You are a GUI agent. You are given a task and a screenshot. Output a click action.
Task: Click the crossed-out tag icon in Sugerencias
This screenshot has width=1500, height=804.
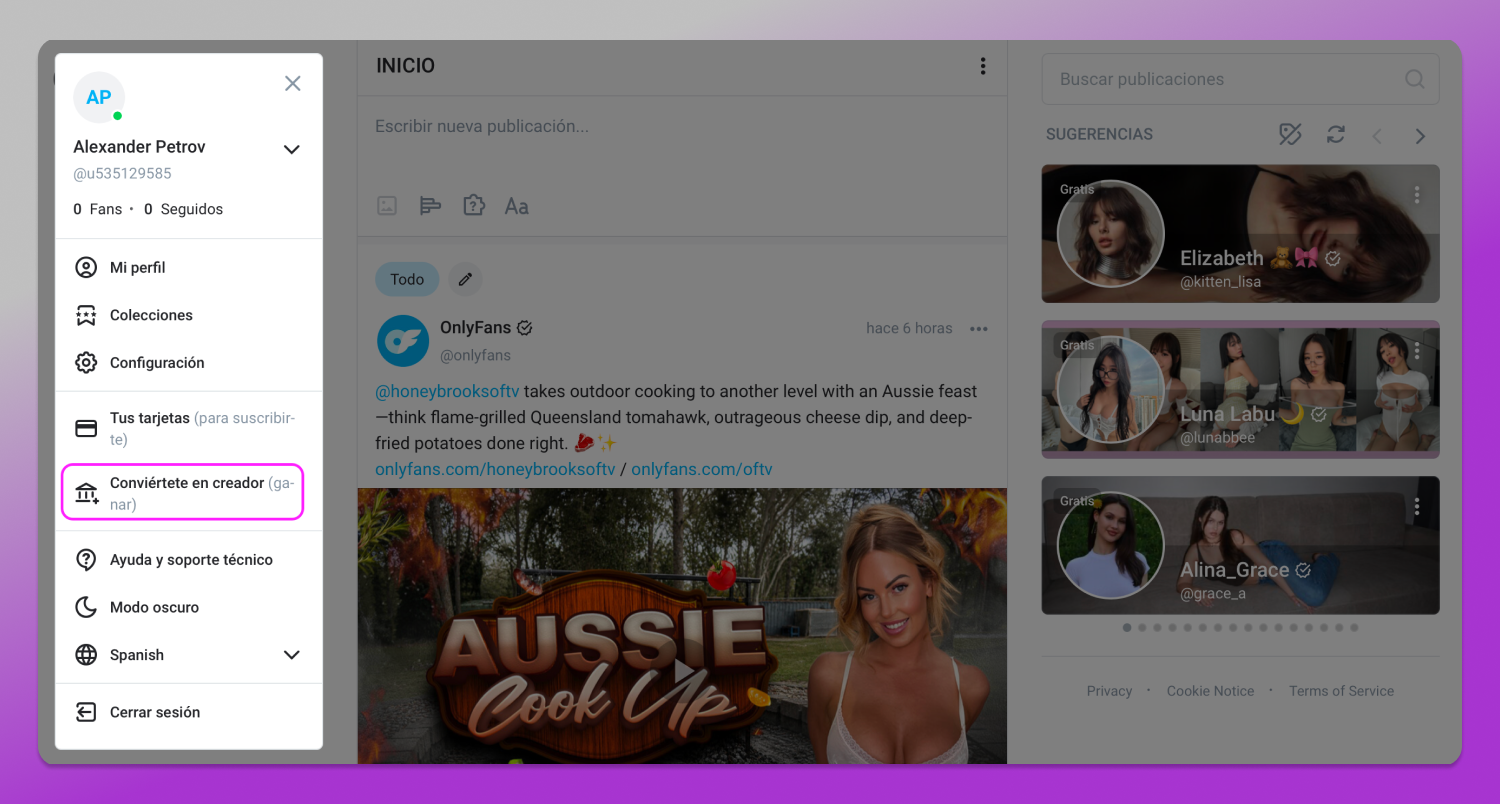click(1290, 134)
